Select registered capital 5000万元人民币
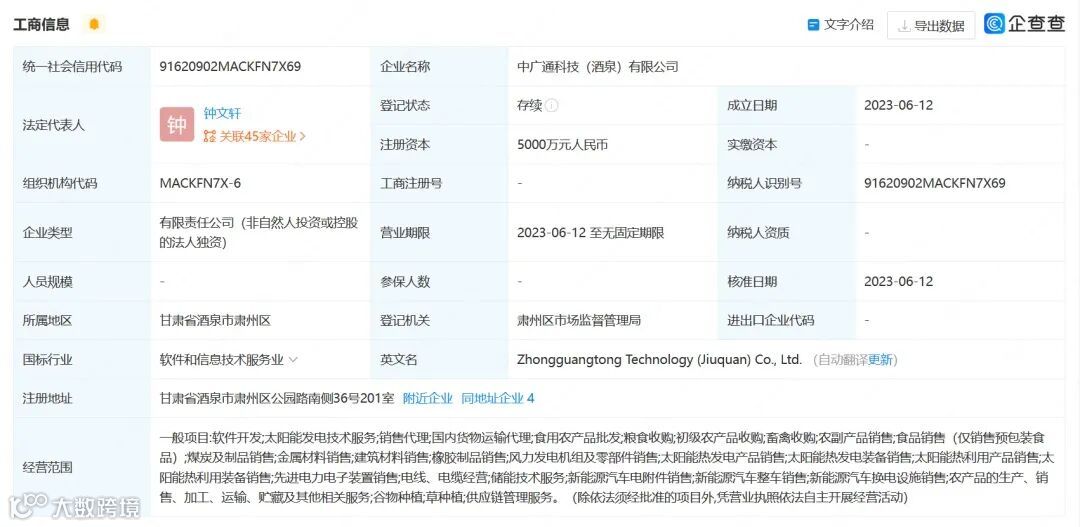 [x=563, y=145]
